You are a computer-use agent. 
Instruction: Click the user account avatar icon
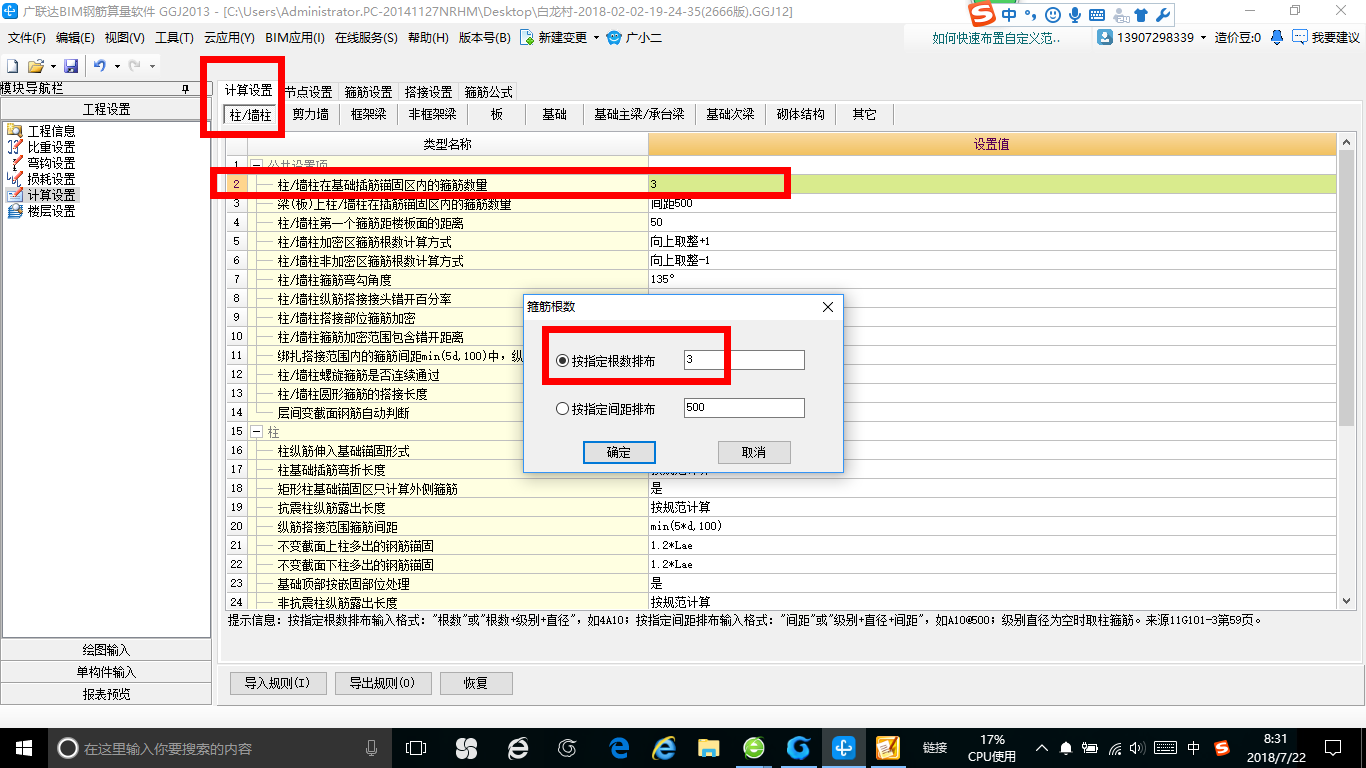click(x=1105, y=37)
